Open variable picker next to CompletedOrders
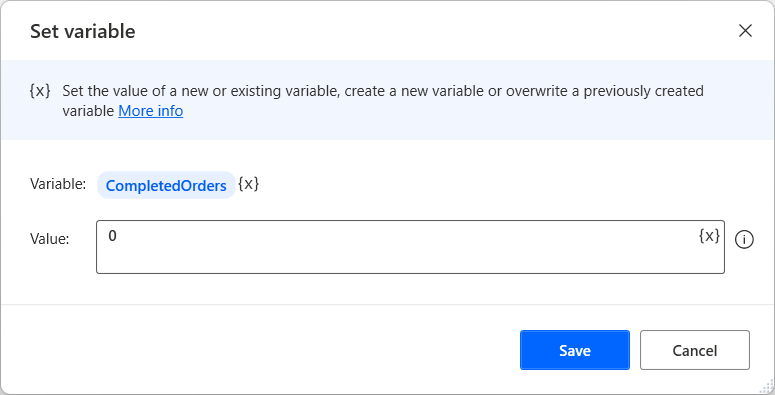Screen dimensions: 775x395 pos(249,184)
